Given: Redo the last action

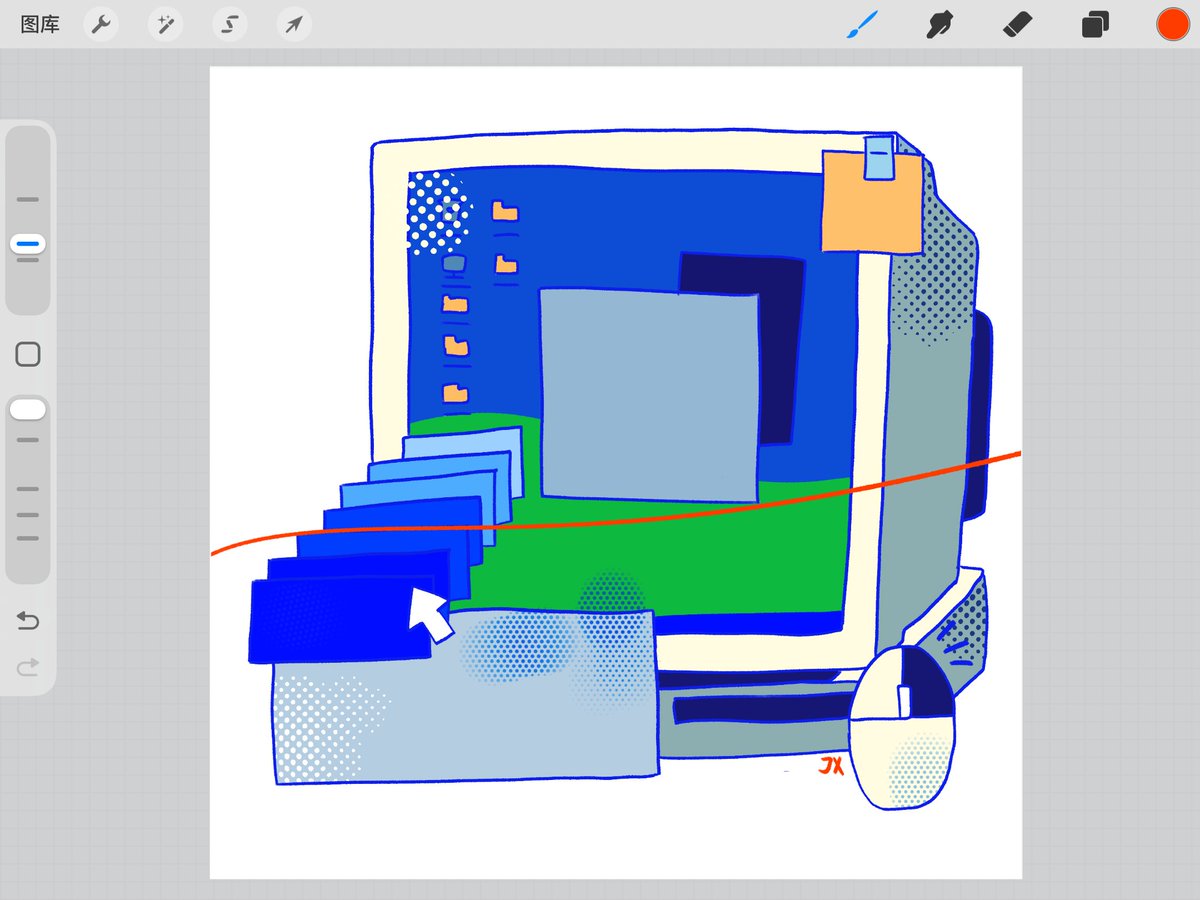Looking at the screenshot, I should click(28, 668).
